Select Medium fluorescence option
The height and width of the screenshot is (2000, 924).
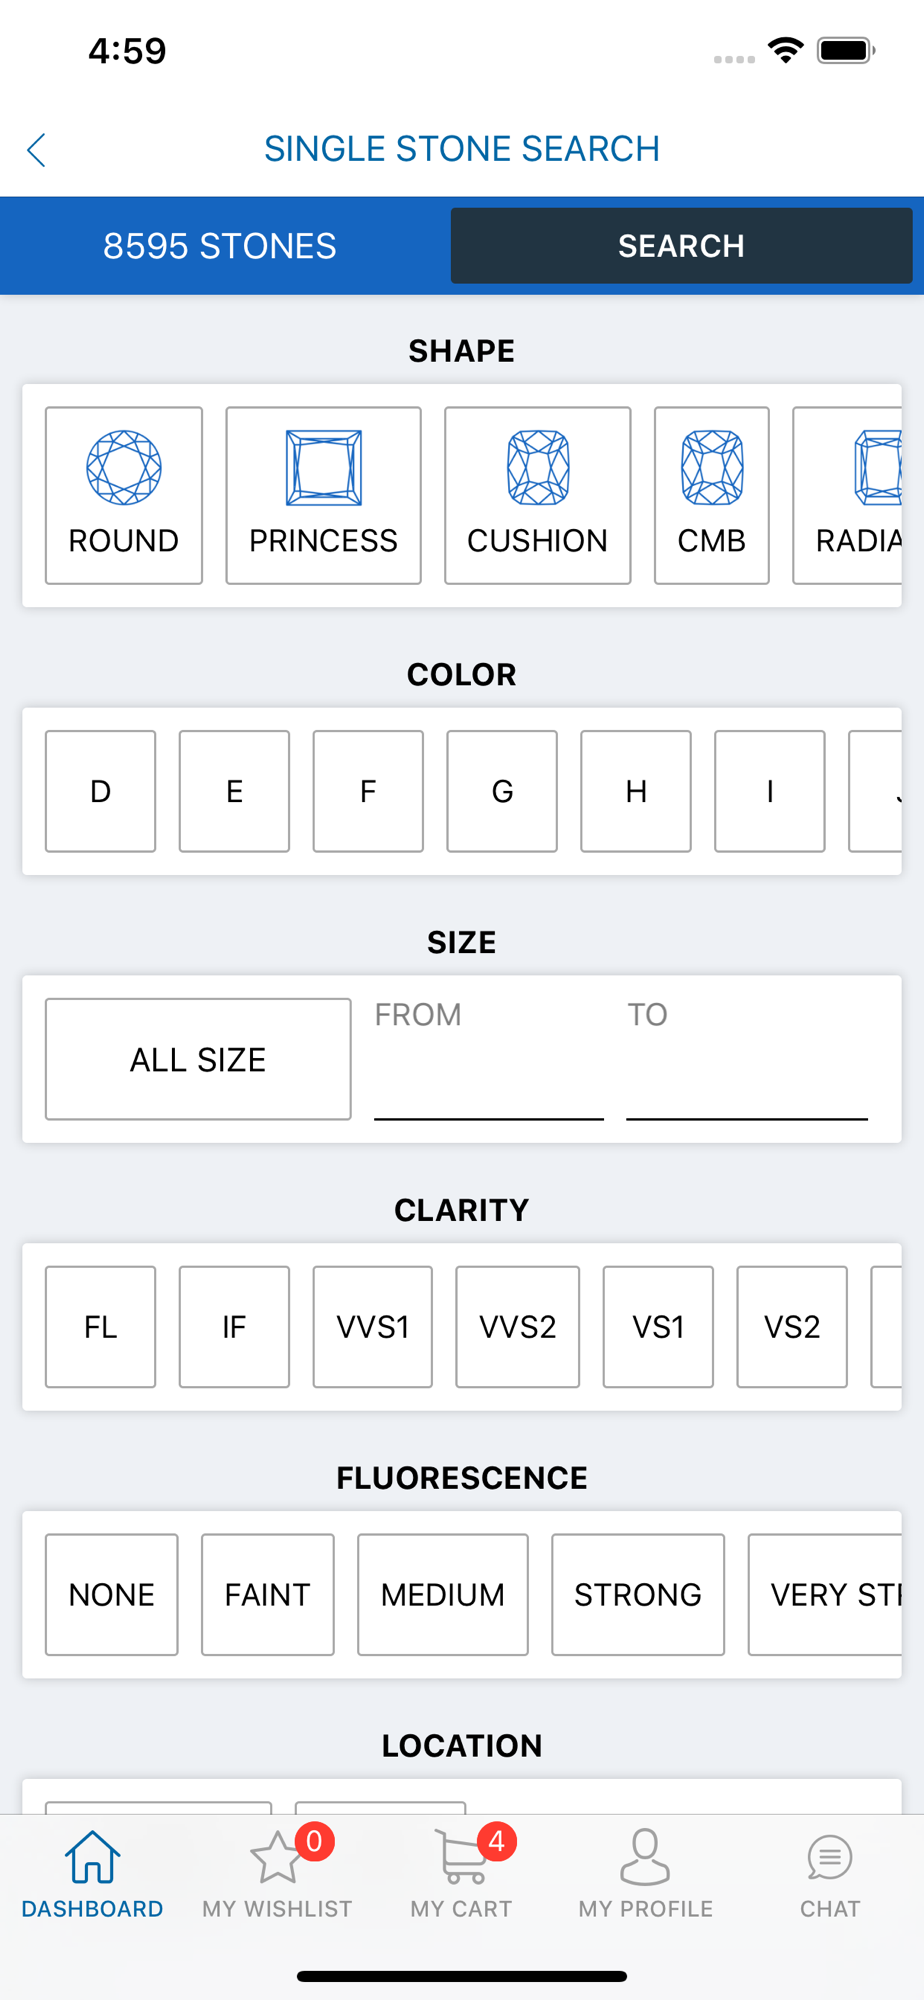tap(443, 1595)
